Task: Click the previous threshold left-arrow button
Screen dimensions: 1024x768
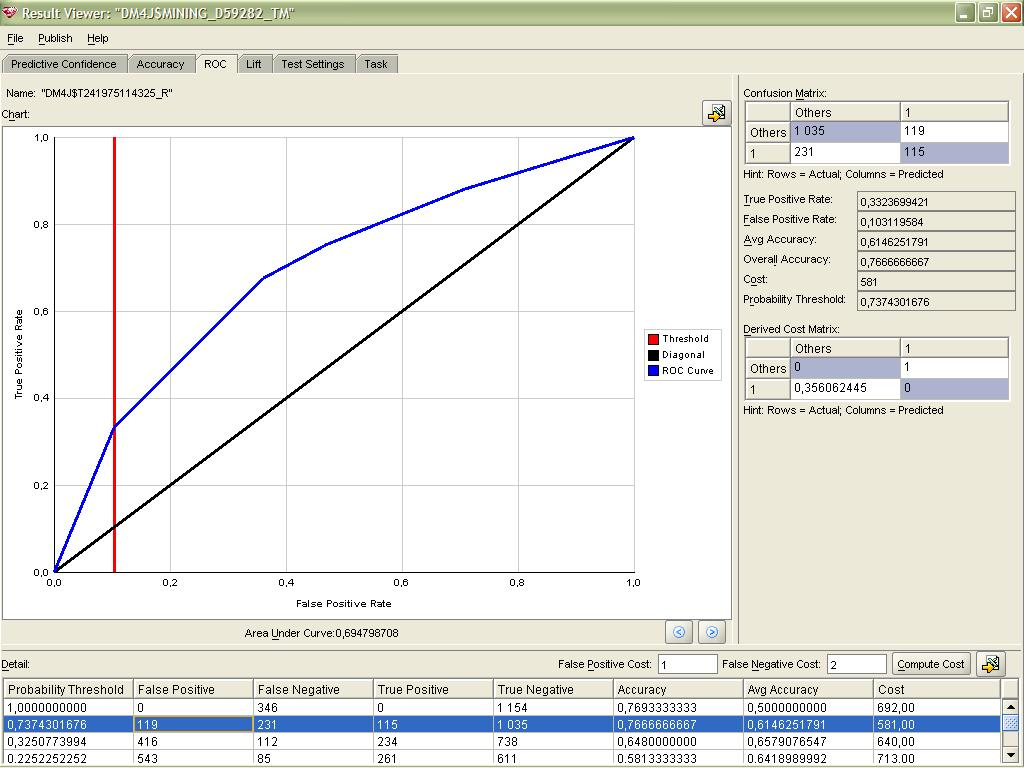Action: pos(679,632)
